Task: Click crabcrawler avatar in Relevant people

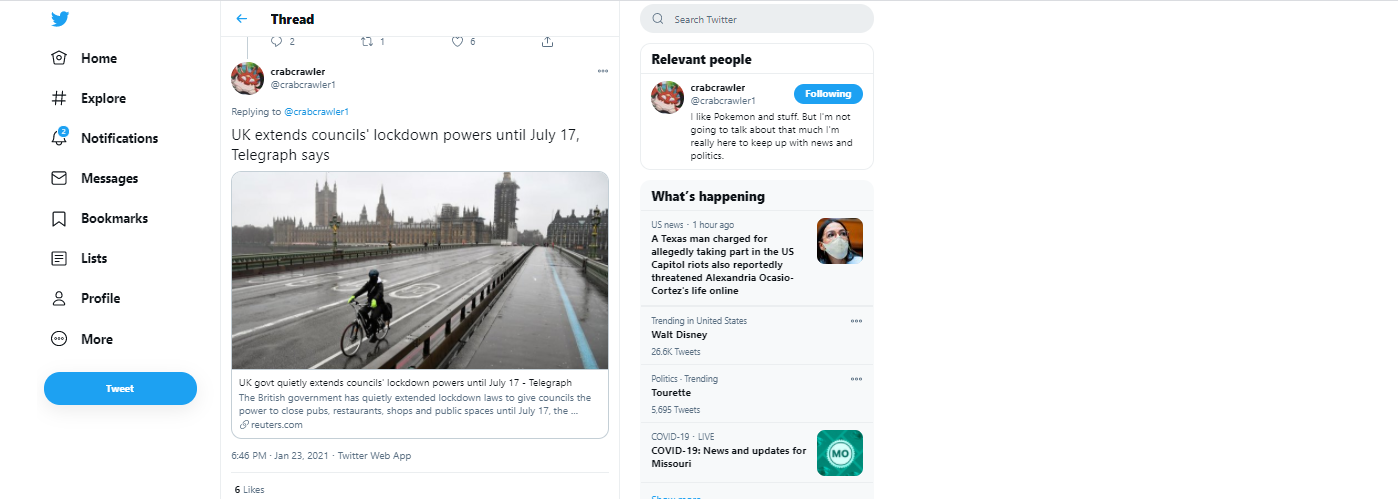Action: [x=667, y=97]
